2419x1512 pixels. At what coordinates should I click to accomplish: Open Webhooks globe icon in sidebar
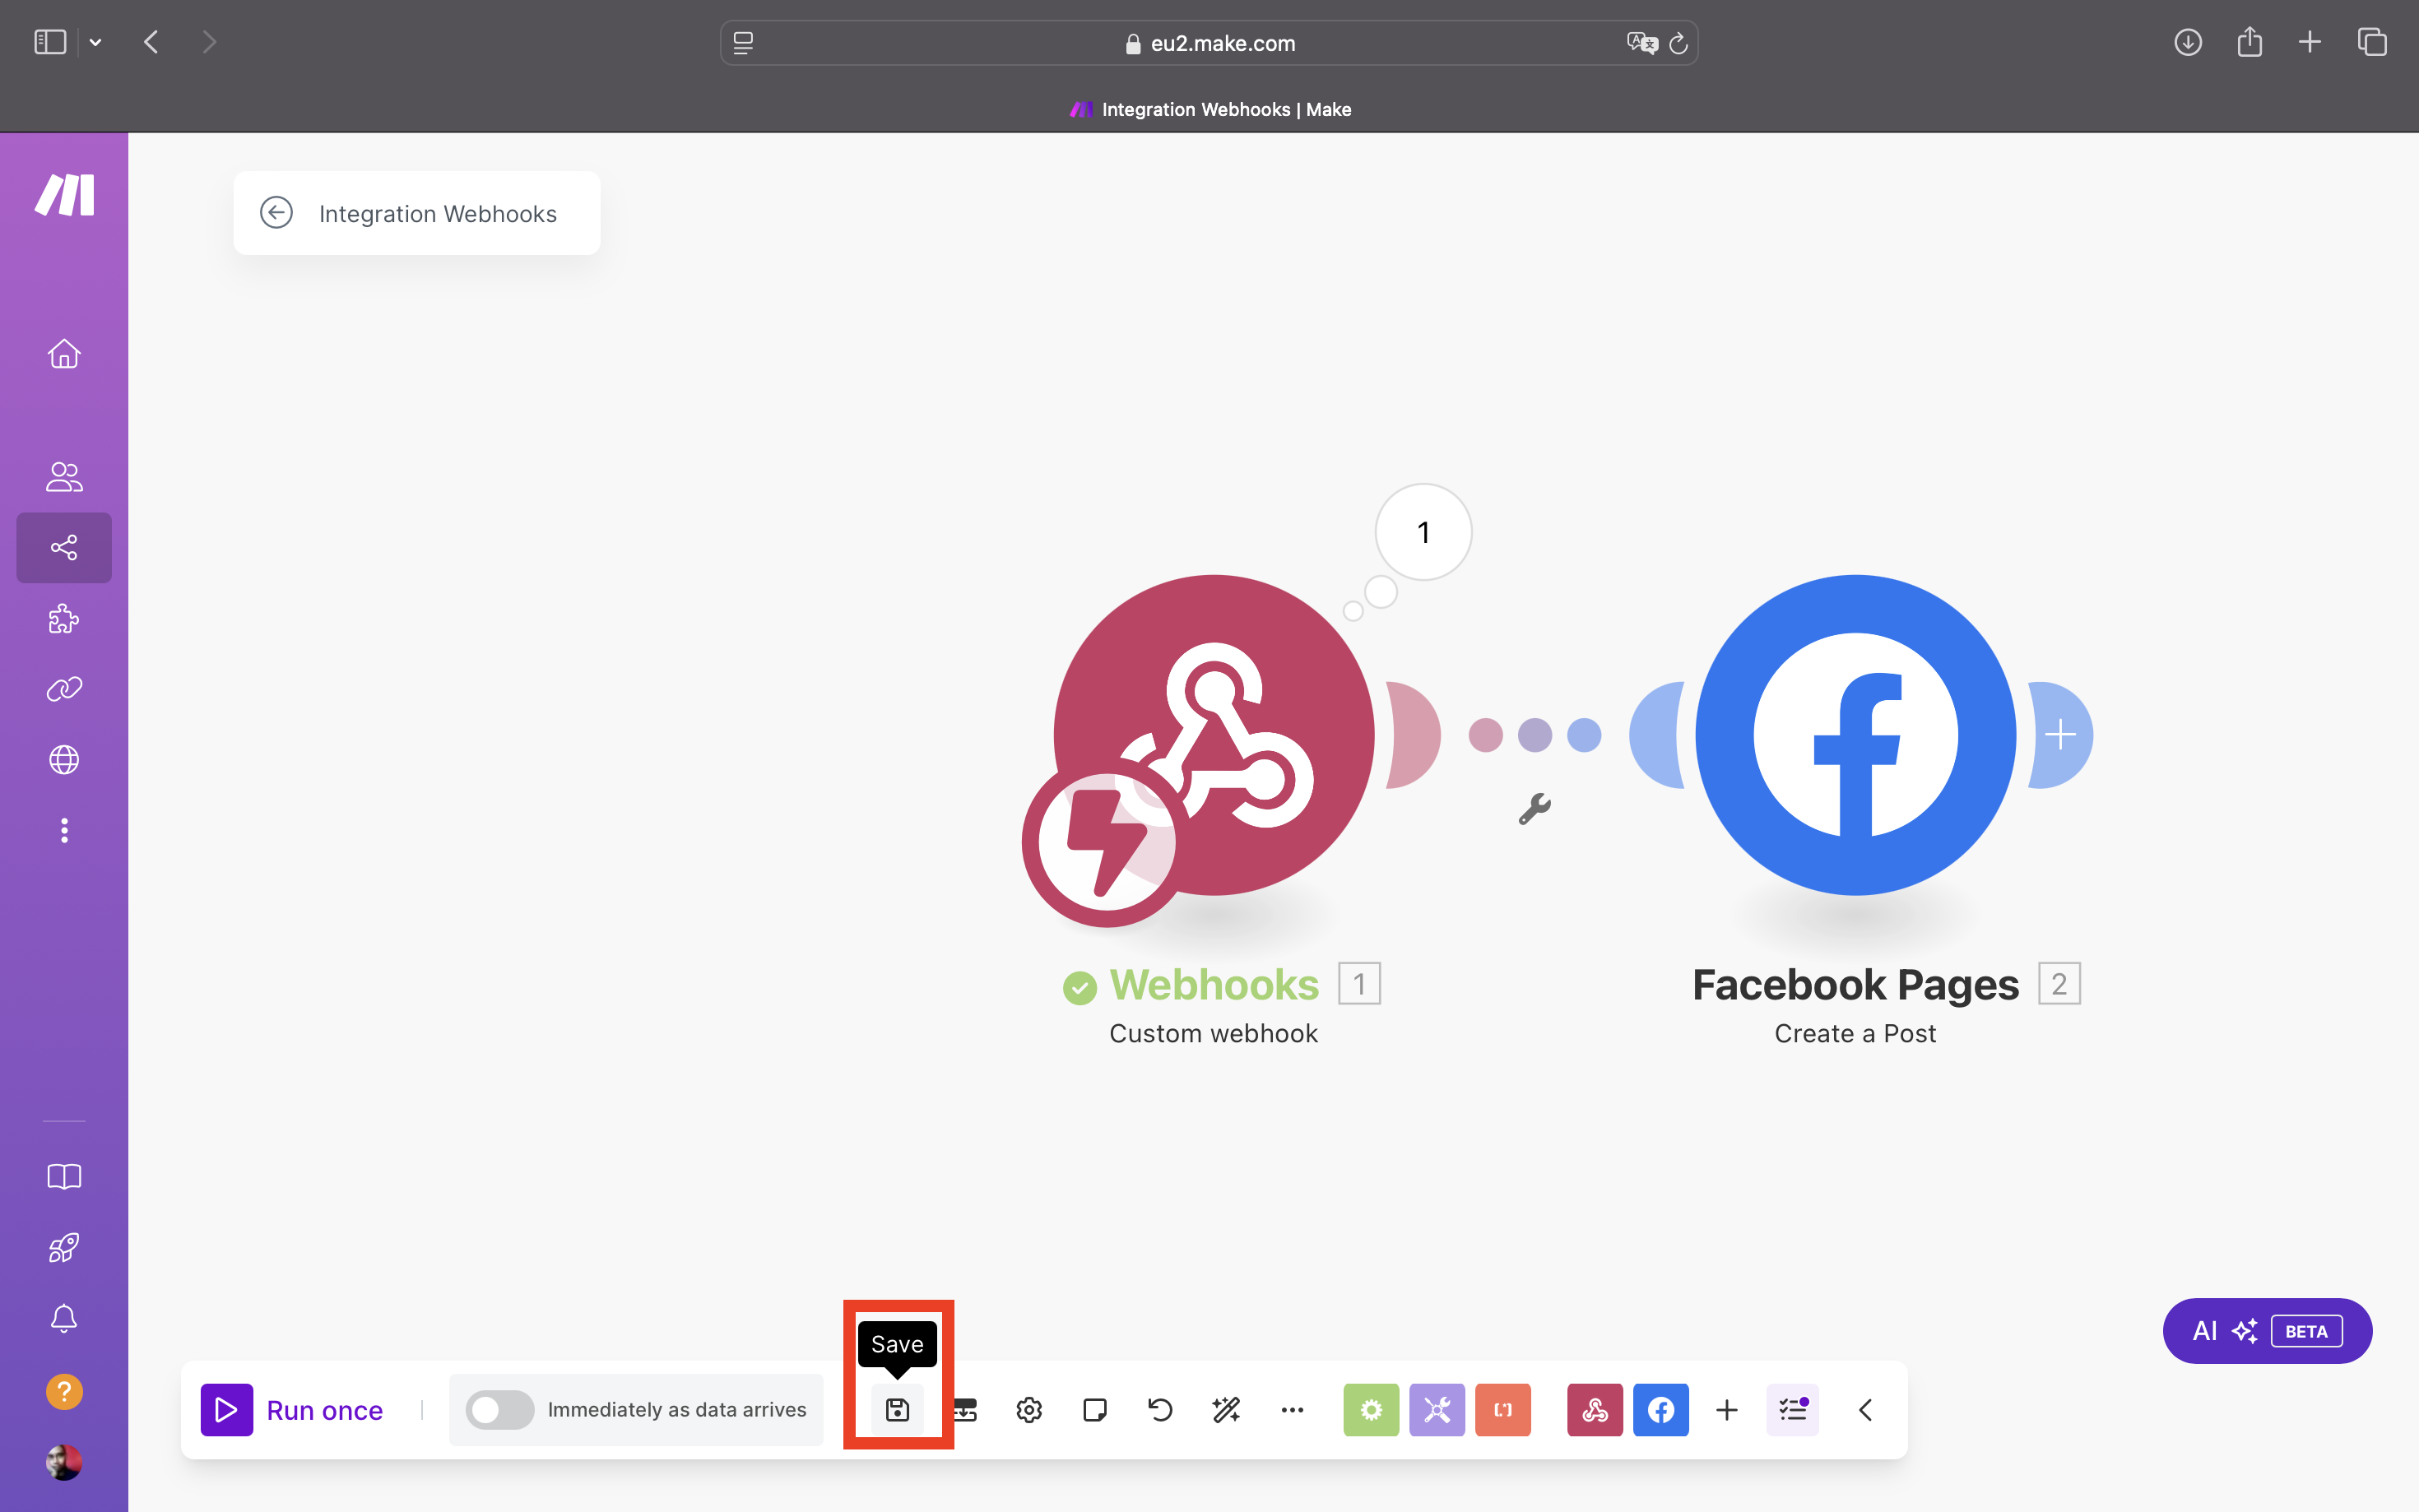pos(64,760)
